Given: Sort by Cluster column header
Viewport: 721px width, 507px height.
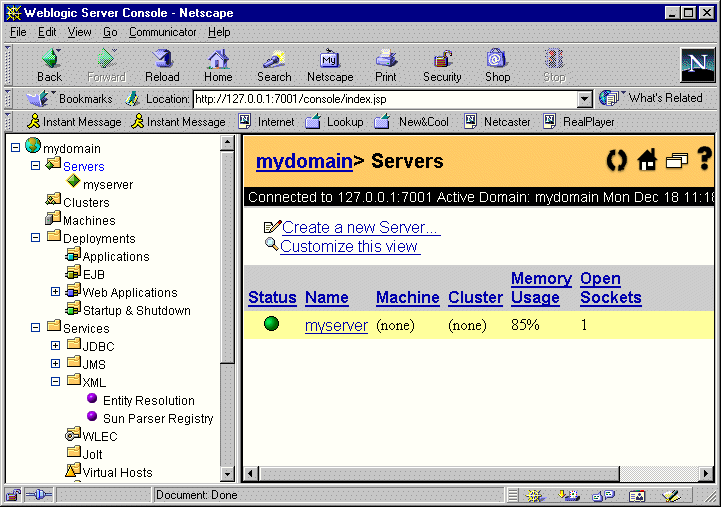Looking at the screenshot, I should pos(475,297).
